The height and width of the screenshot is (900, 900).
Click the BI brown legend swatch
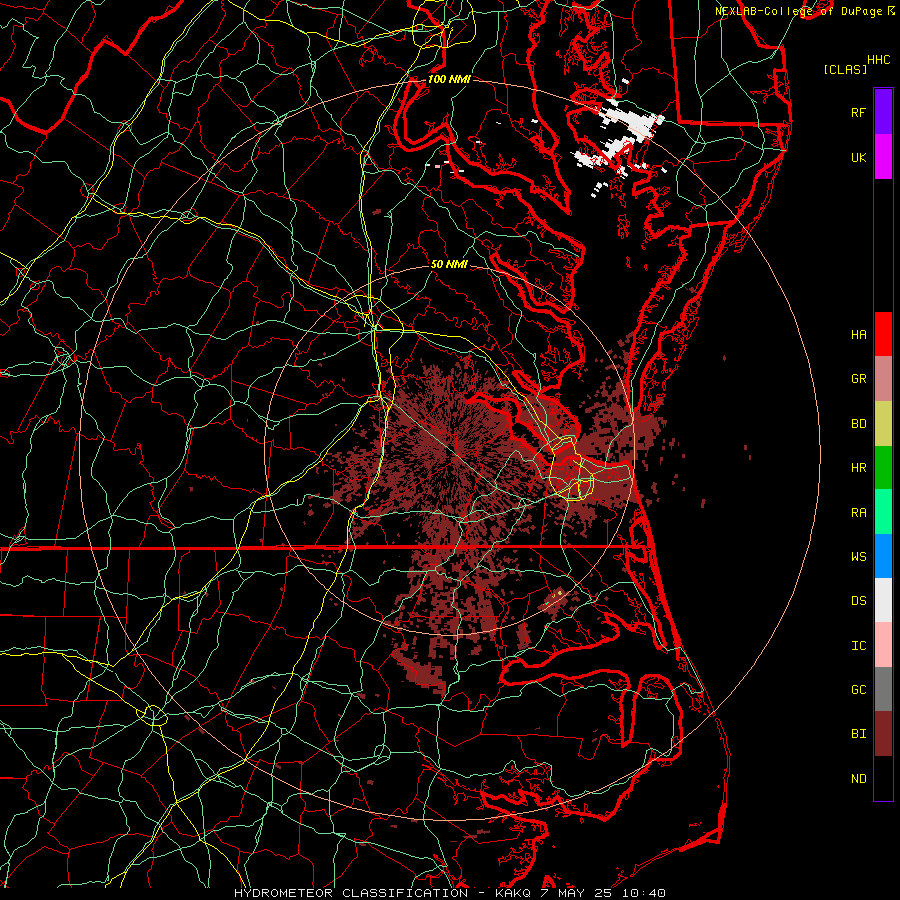coord(883,734)
